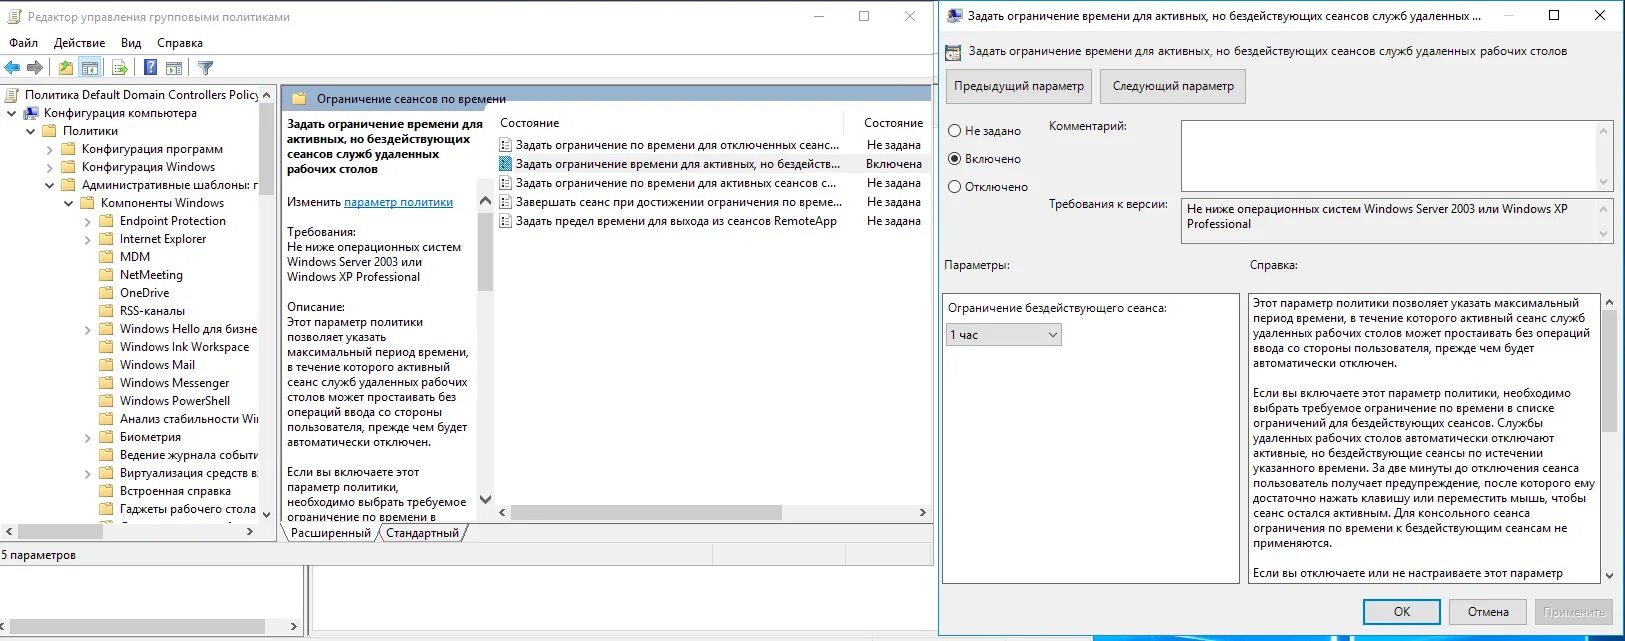Click folder icon next to Windows PowerShell

[107, 401]
